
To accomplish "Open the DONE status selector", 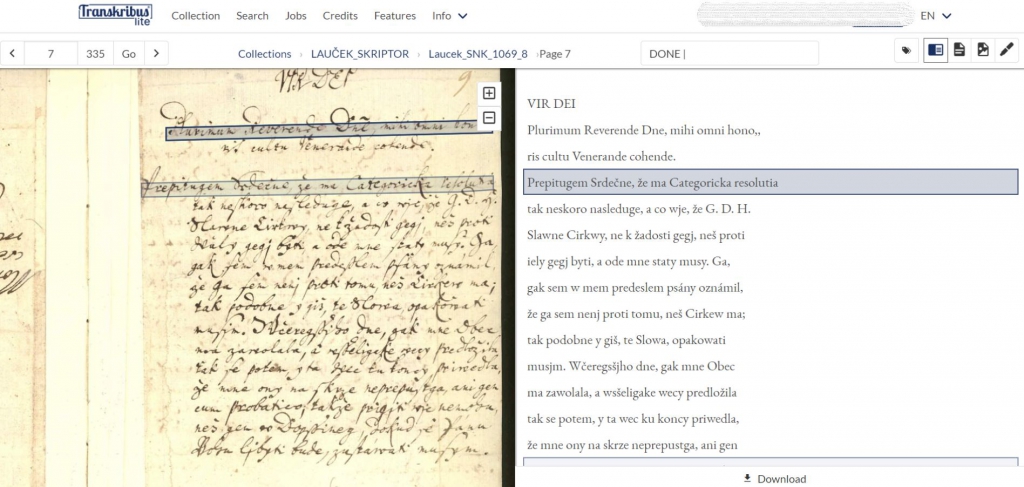I will tap(728, 54).
